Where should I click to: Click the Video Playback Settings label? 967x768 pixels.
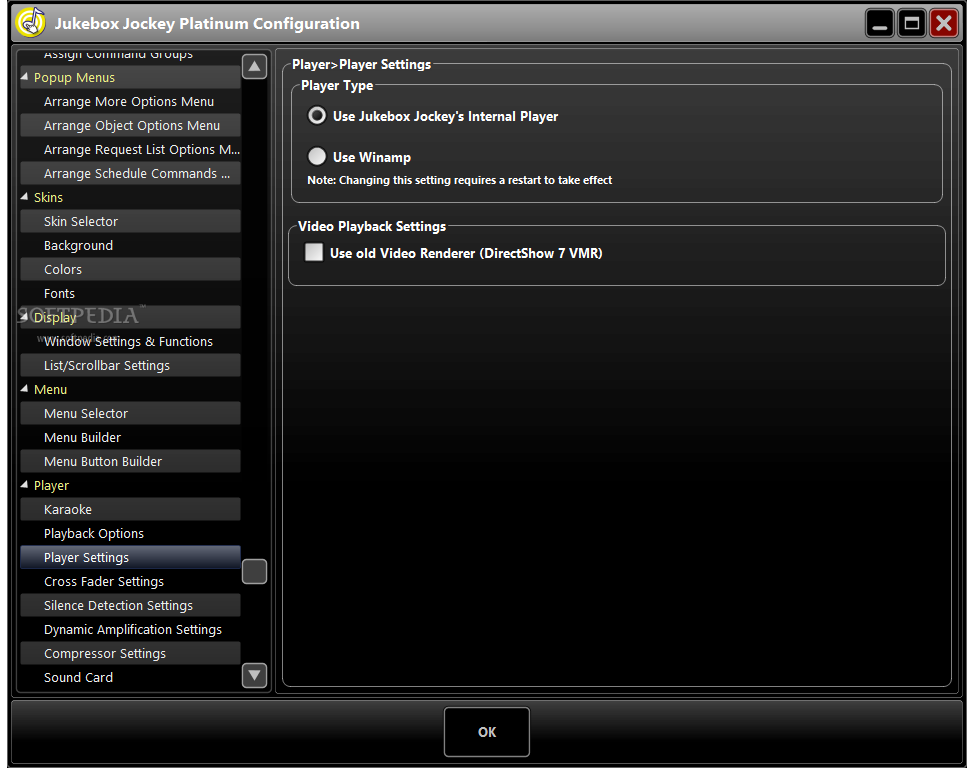click(372, 226)
